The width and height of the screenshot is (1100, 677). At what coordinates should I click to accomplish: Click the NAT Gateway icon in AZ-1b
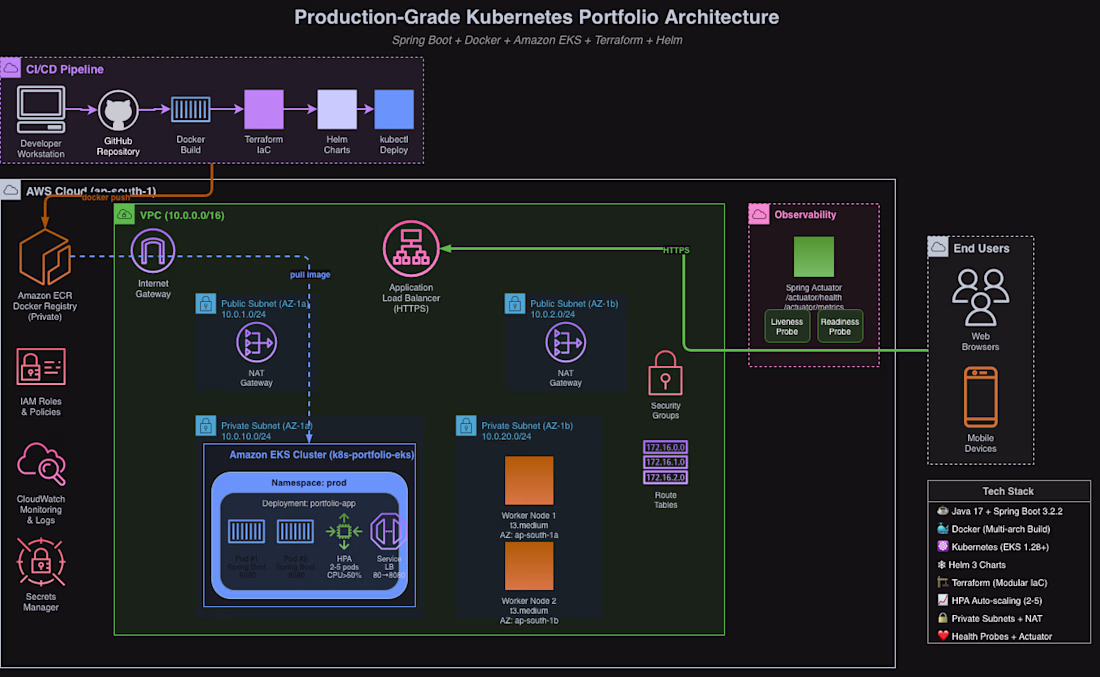click(x=565, y=343)
